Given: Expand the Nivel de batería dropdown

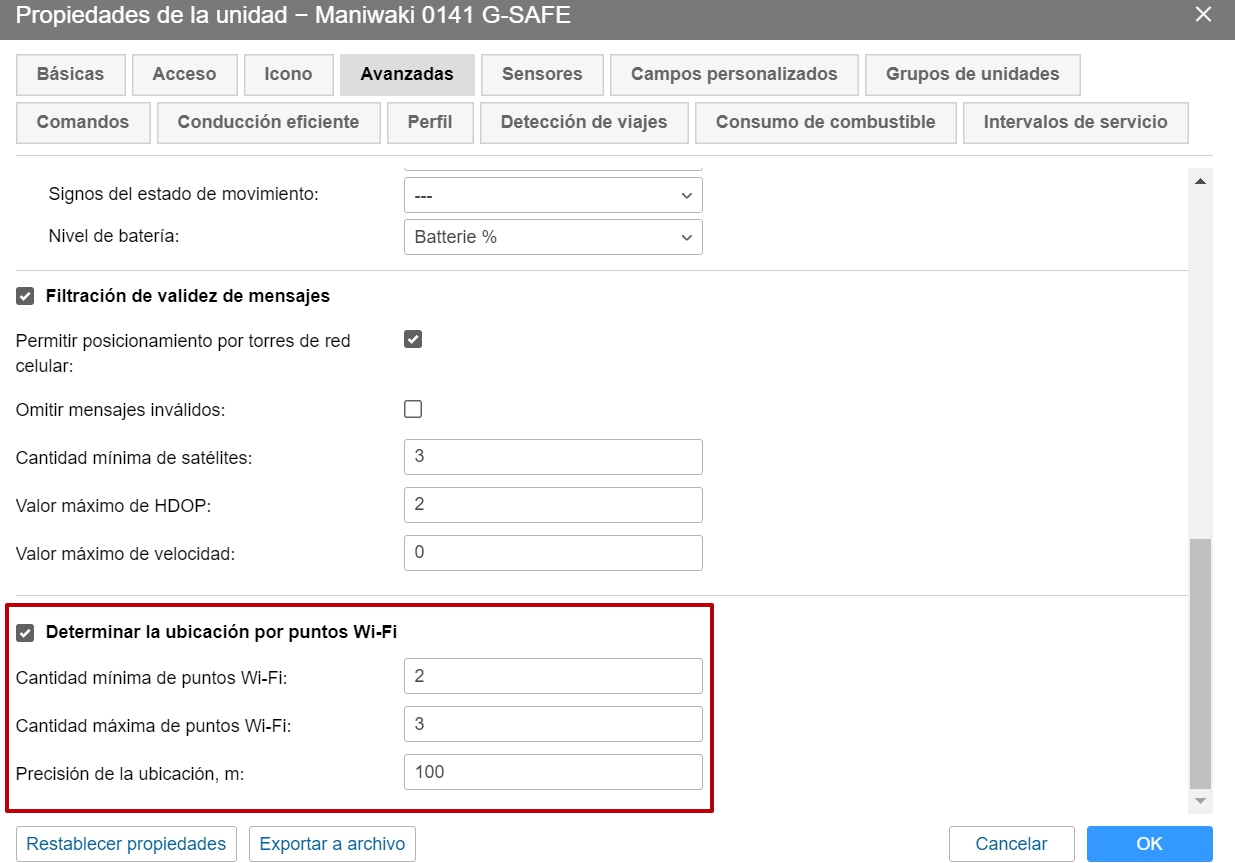Looking at the screenshot, I should point(553,238).
